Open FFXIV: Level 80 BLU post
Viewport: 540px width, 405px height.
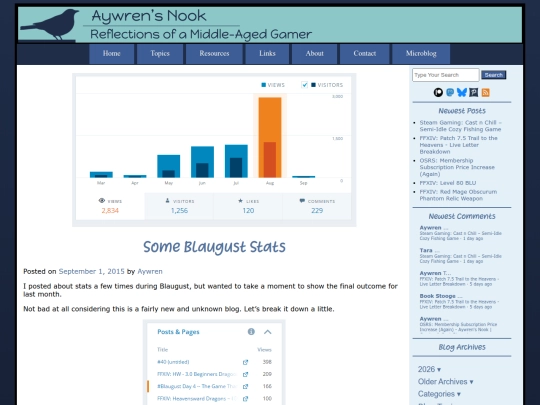(x=448, y=183)
